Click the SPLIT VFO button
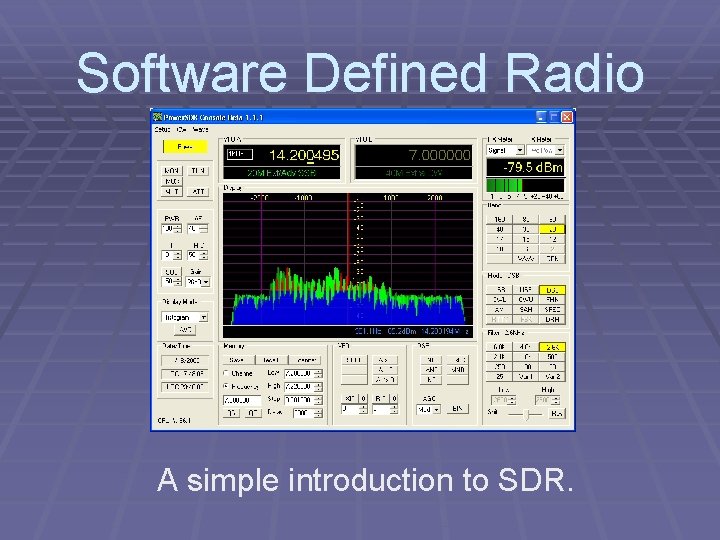 [354, 360]
